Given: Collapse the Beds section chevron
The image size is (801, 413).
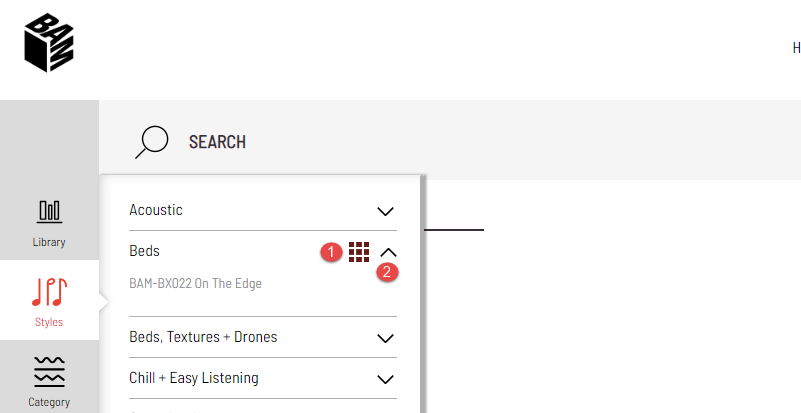Looking at the screenshot, I should (x=388, y=252).
